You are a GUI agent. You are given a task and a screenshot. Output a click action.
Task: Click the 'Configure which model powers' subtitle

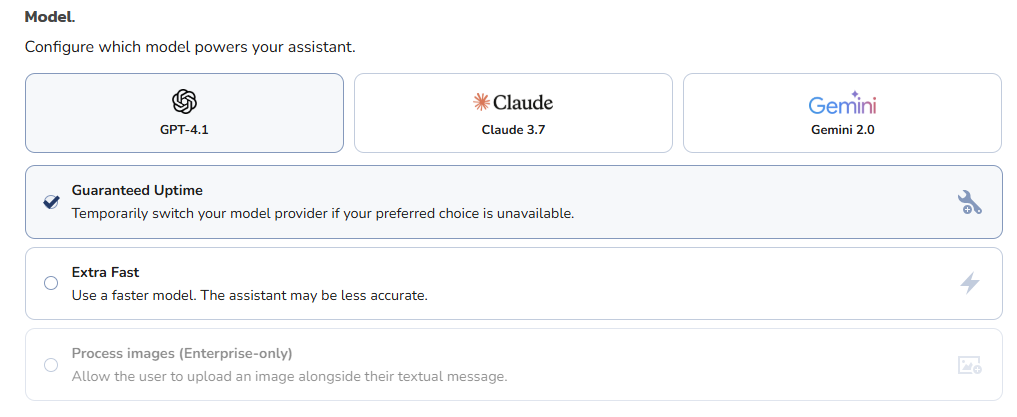(x=190, y=47)
